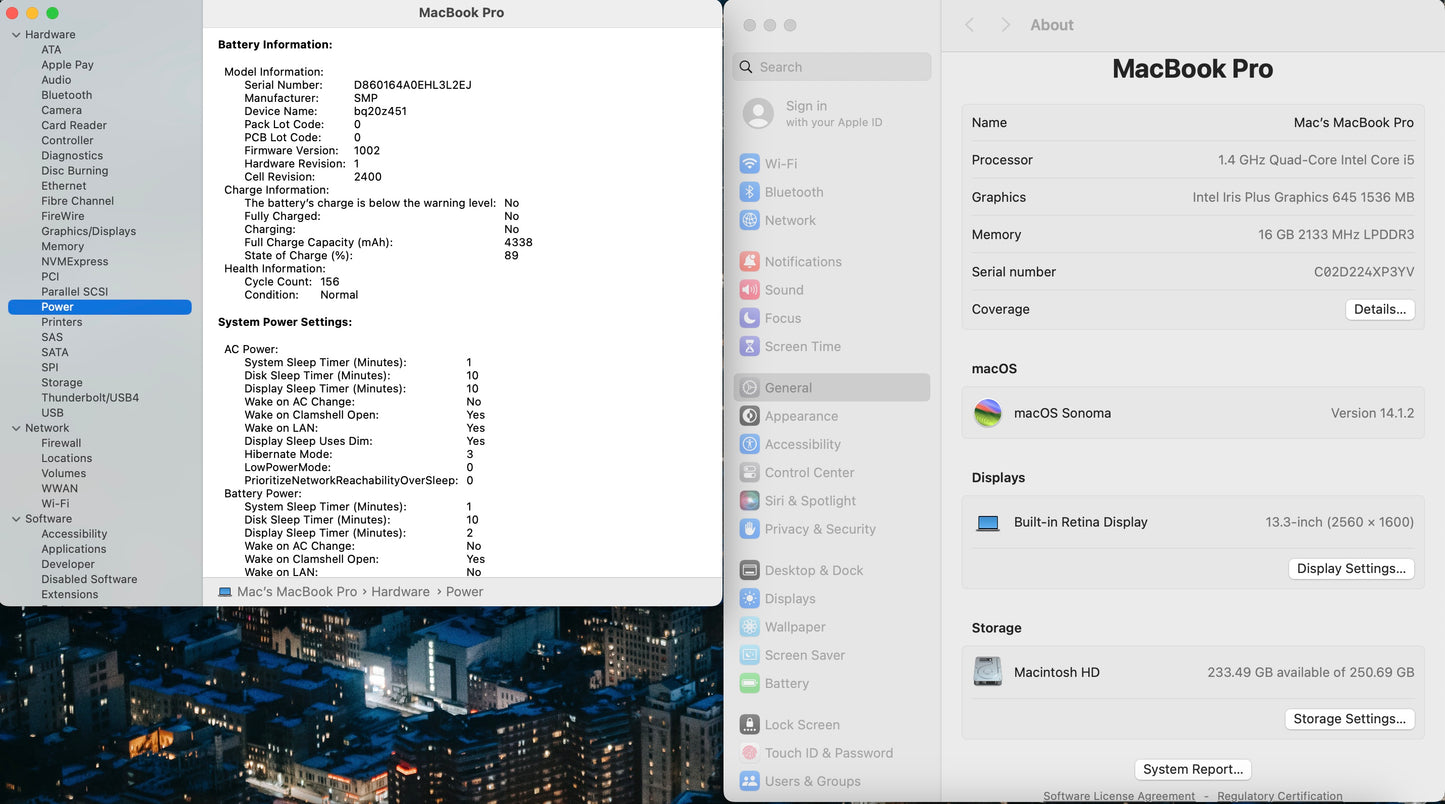Open System Report... button

1192,769
